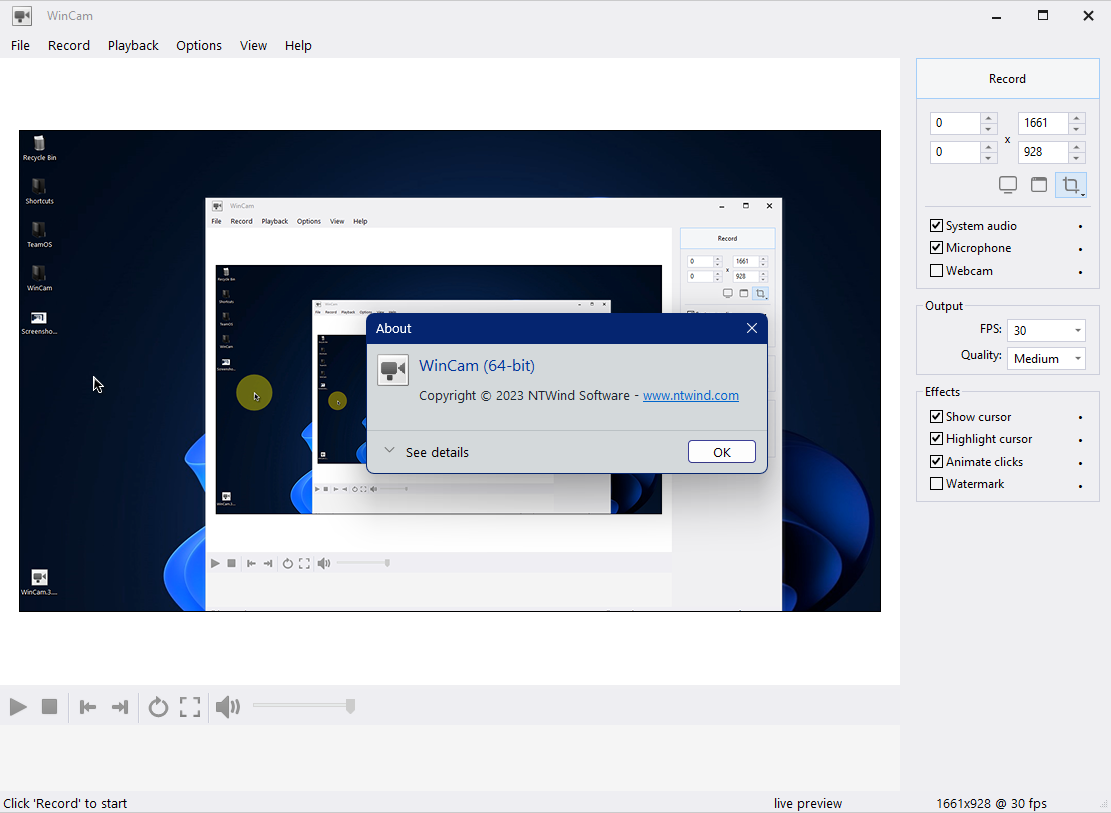This screenshot has width=1111, height=813.
Task: Disable System audio checkbox
Action: (936, 225)
